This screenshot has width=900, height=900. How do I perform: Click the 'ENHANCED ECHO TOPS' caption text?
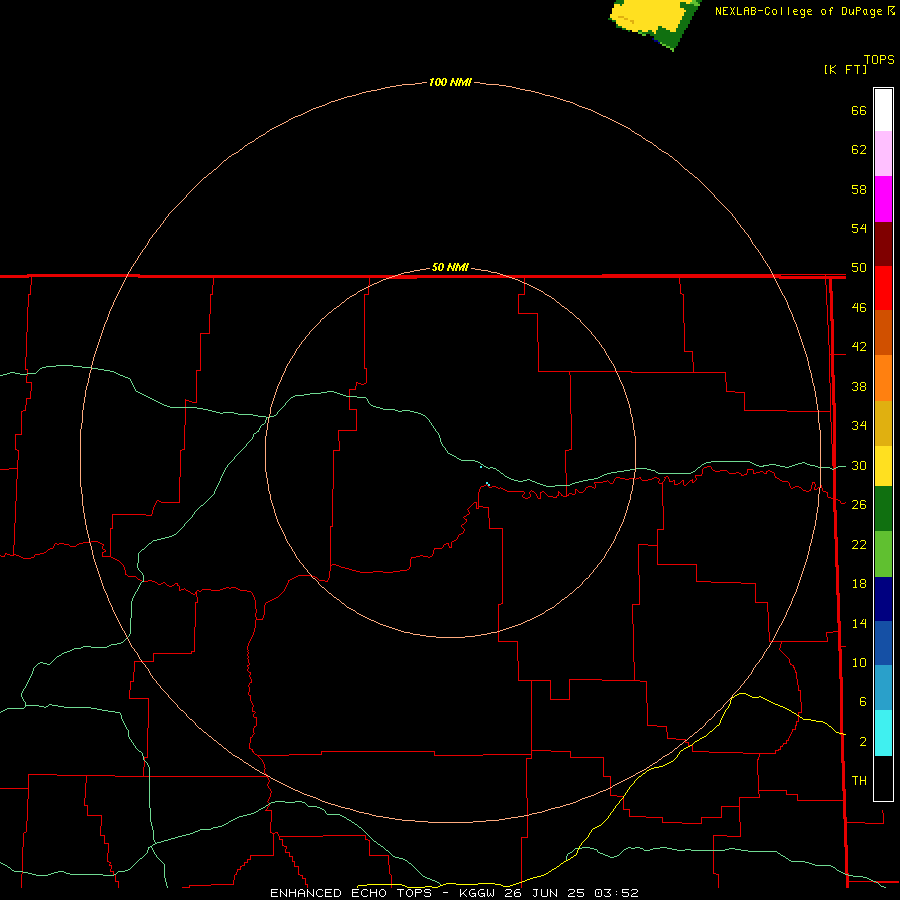[x=351, y=893]
